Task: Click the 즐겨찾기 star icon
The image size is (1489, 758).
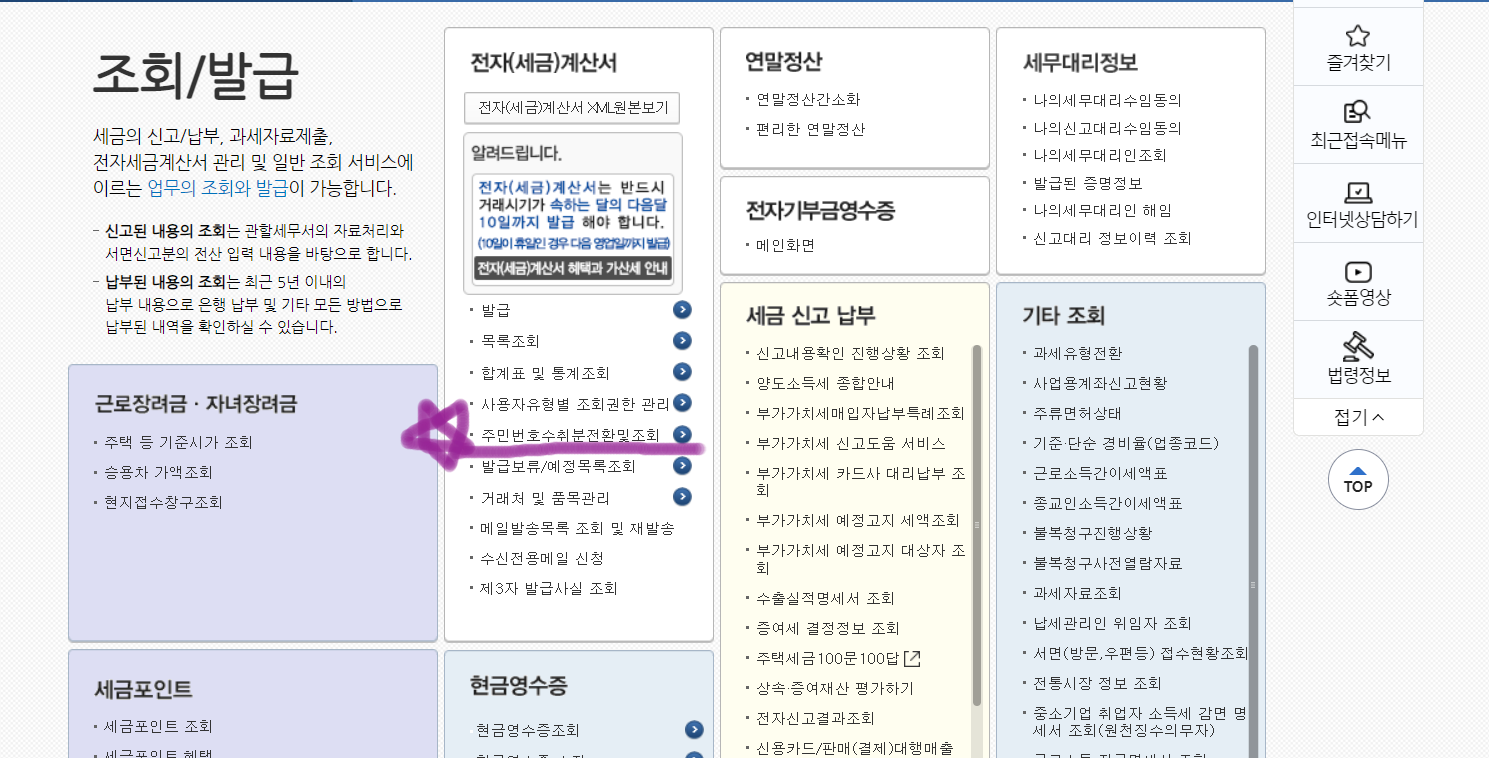Action: click(1357, 36)
